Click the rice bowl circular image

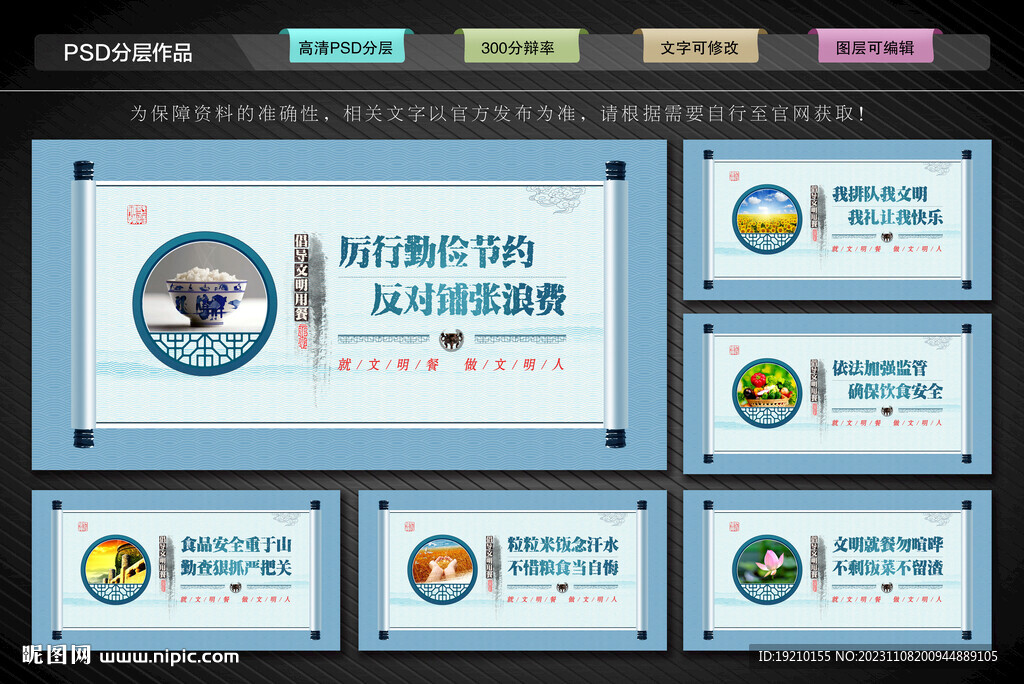point(204,303)
